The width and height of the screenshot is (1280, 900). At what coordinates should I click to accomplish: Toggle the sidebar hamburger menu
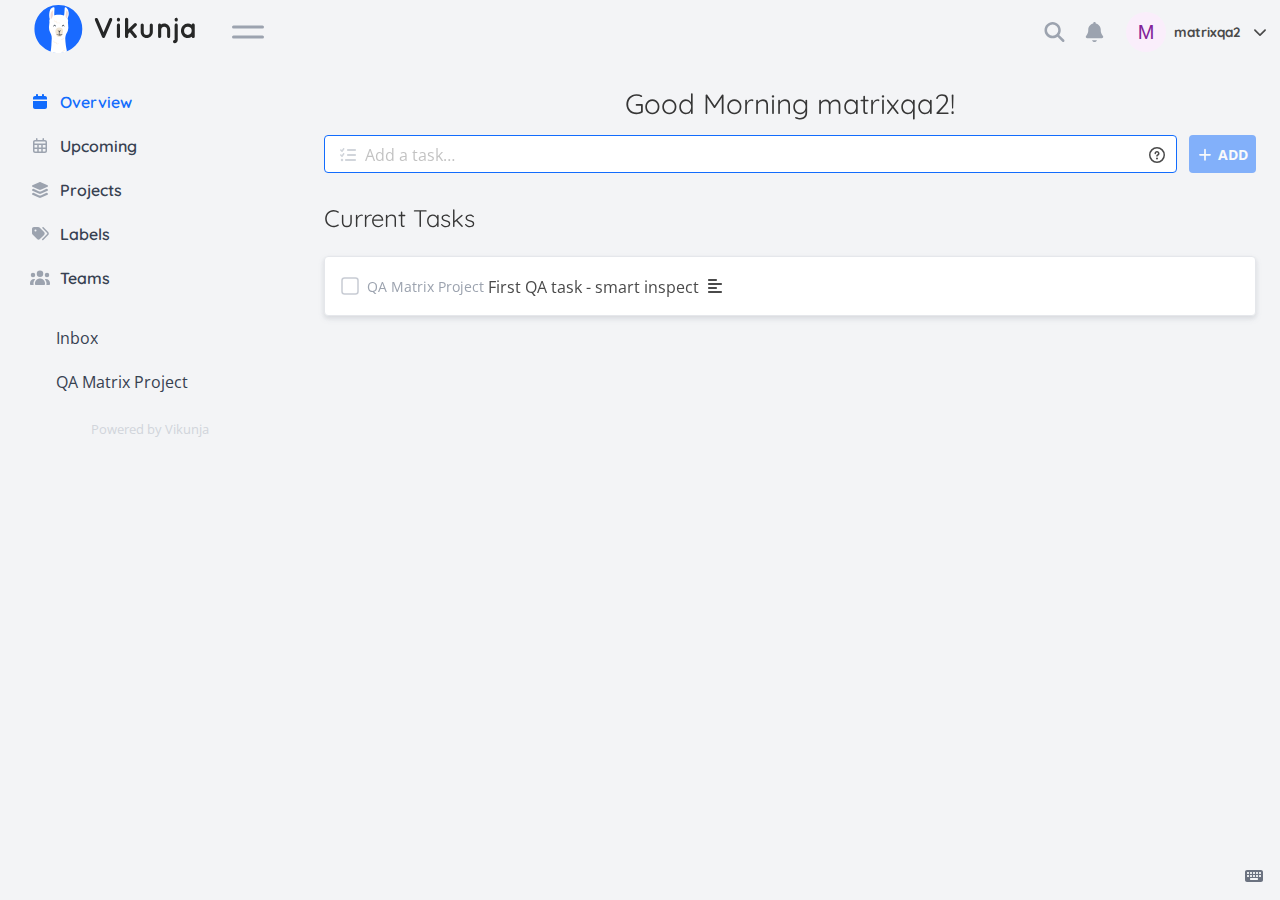248,32
